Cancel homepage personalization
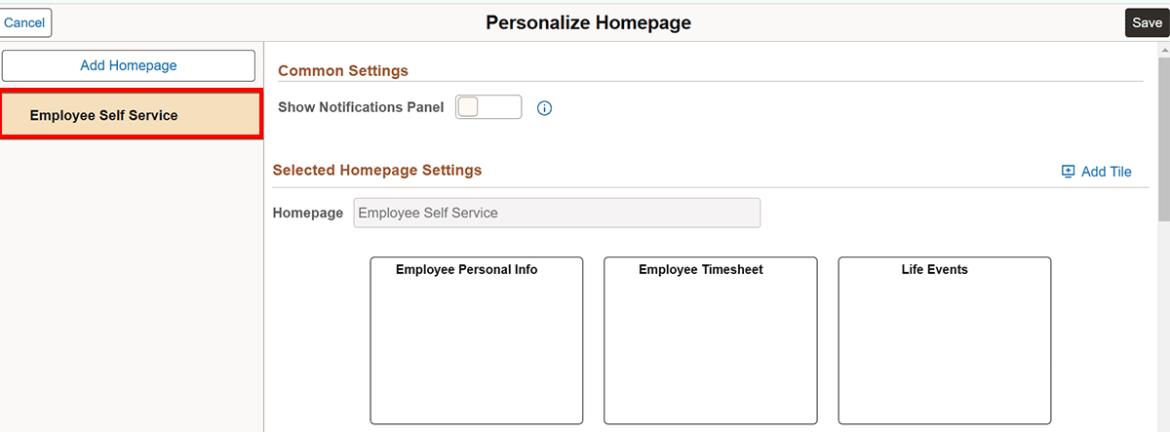 pos(25,22)
